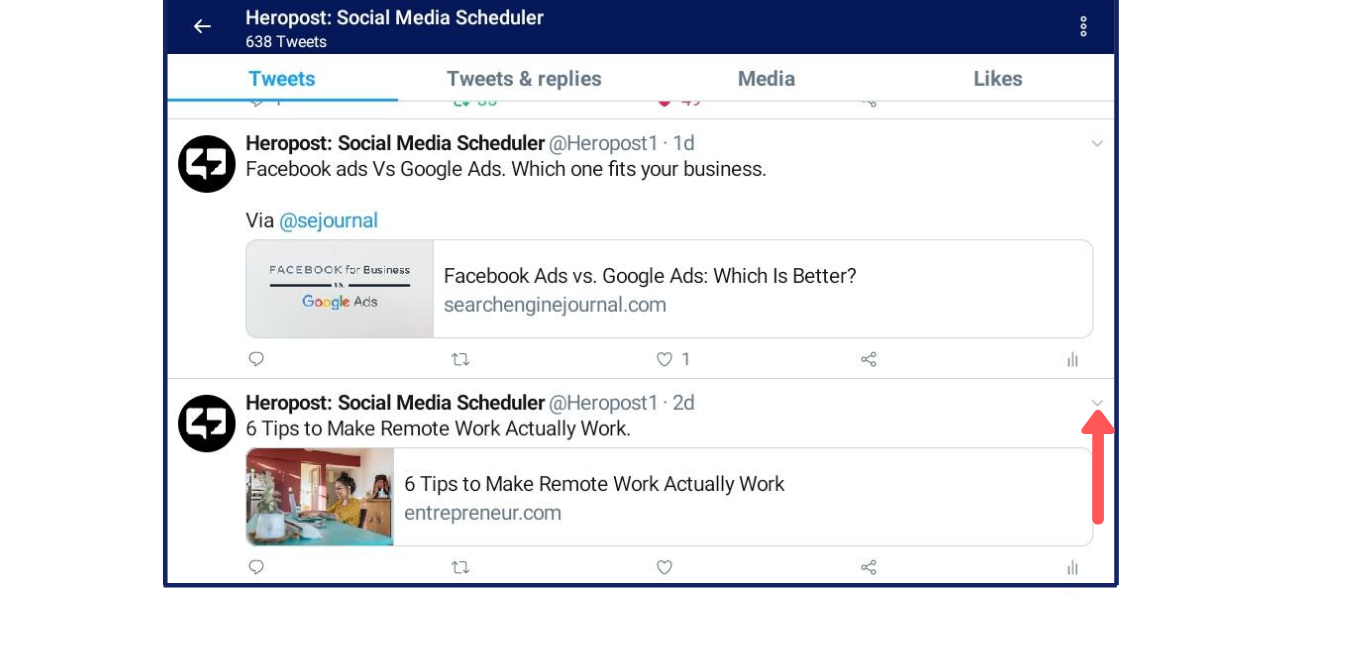Viewport: 1350px width, 650px height.
Task: Switch to the Media tab
Action: point(766,78)
